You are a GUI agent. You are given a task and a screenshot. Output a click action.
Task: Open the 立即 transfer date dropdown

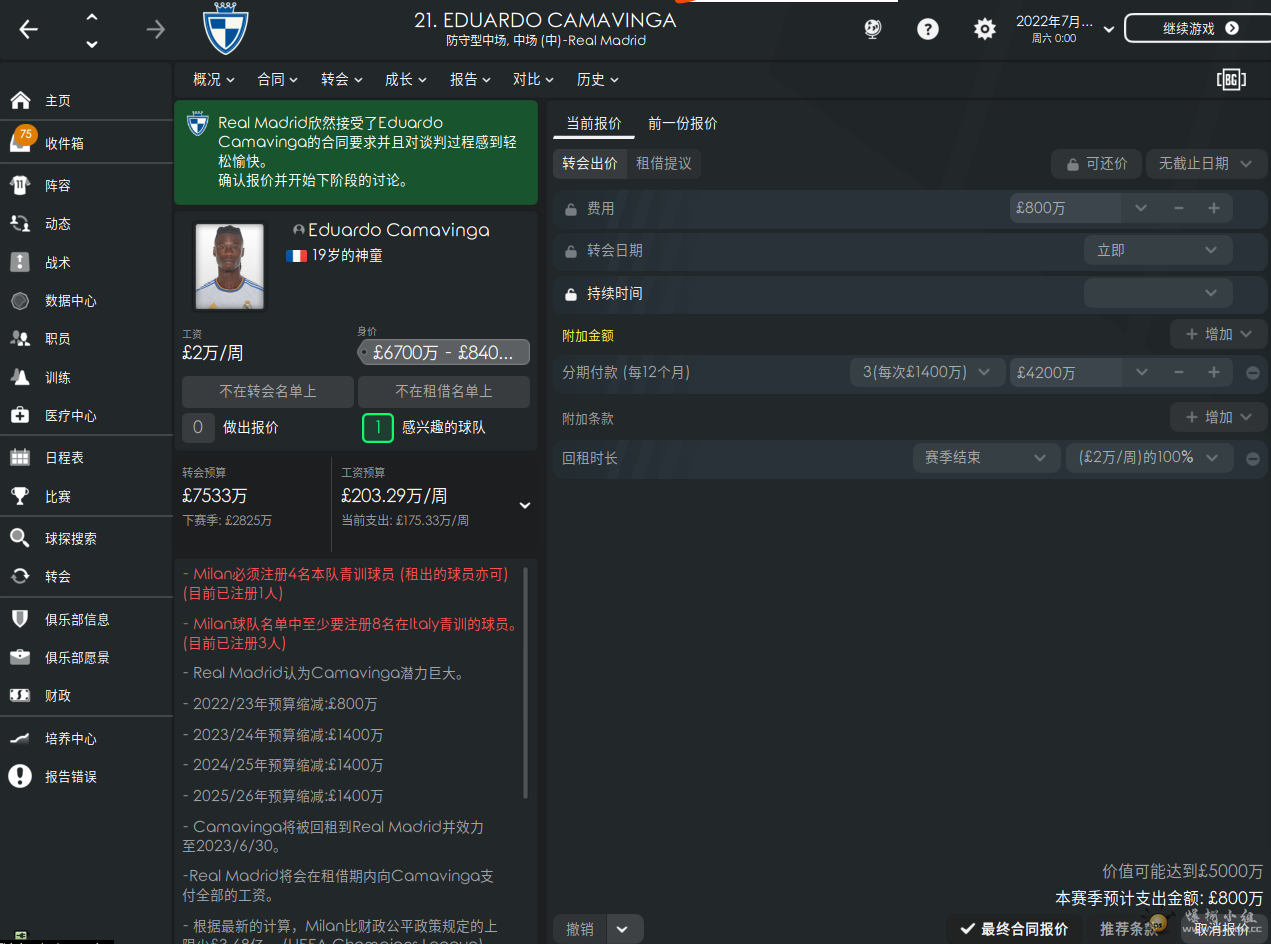[x=1158, y=250]
